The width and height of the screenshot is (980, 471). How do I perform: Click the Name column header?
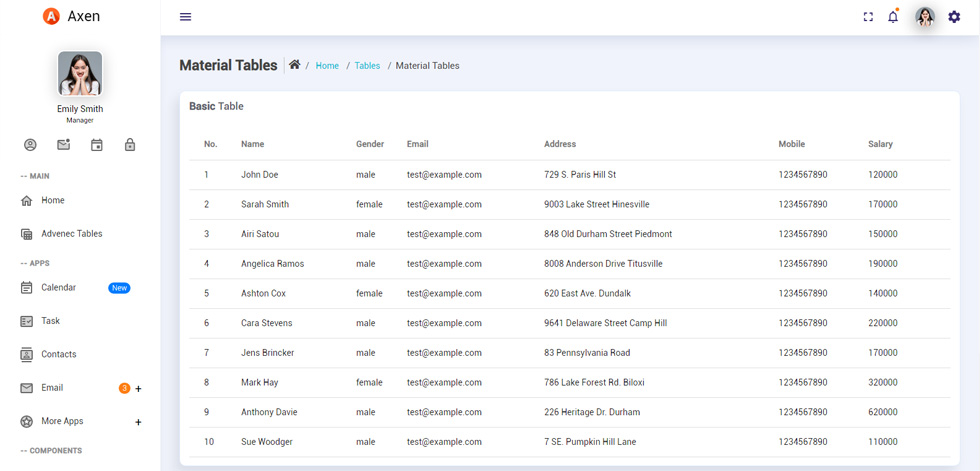(x=252, y=144)
